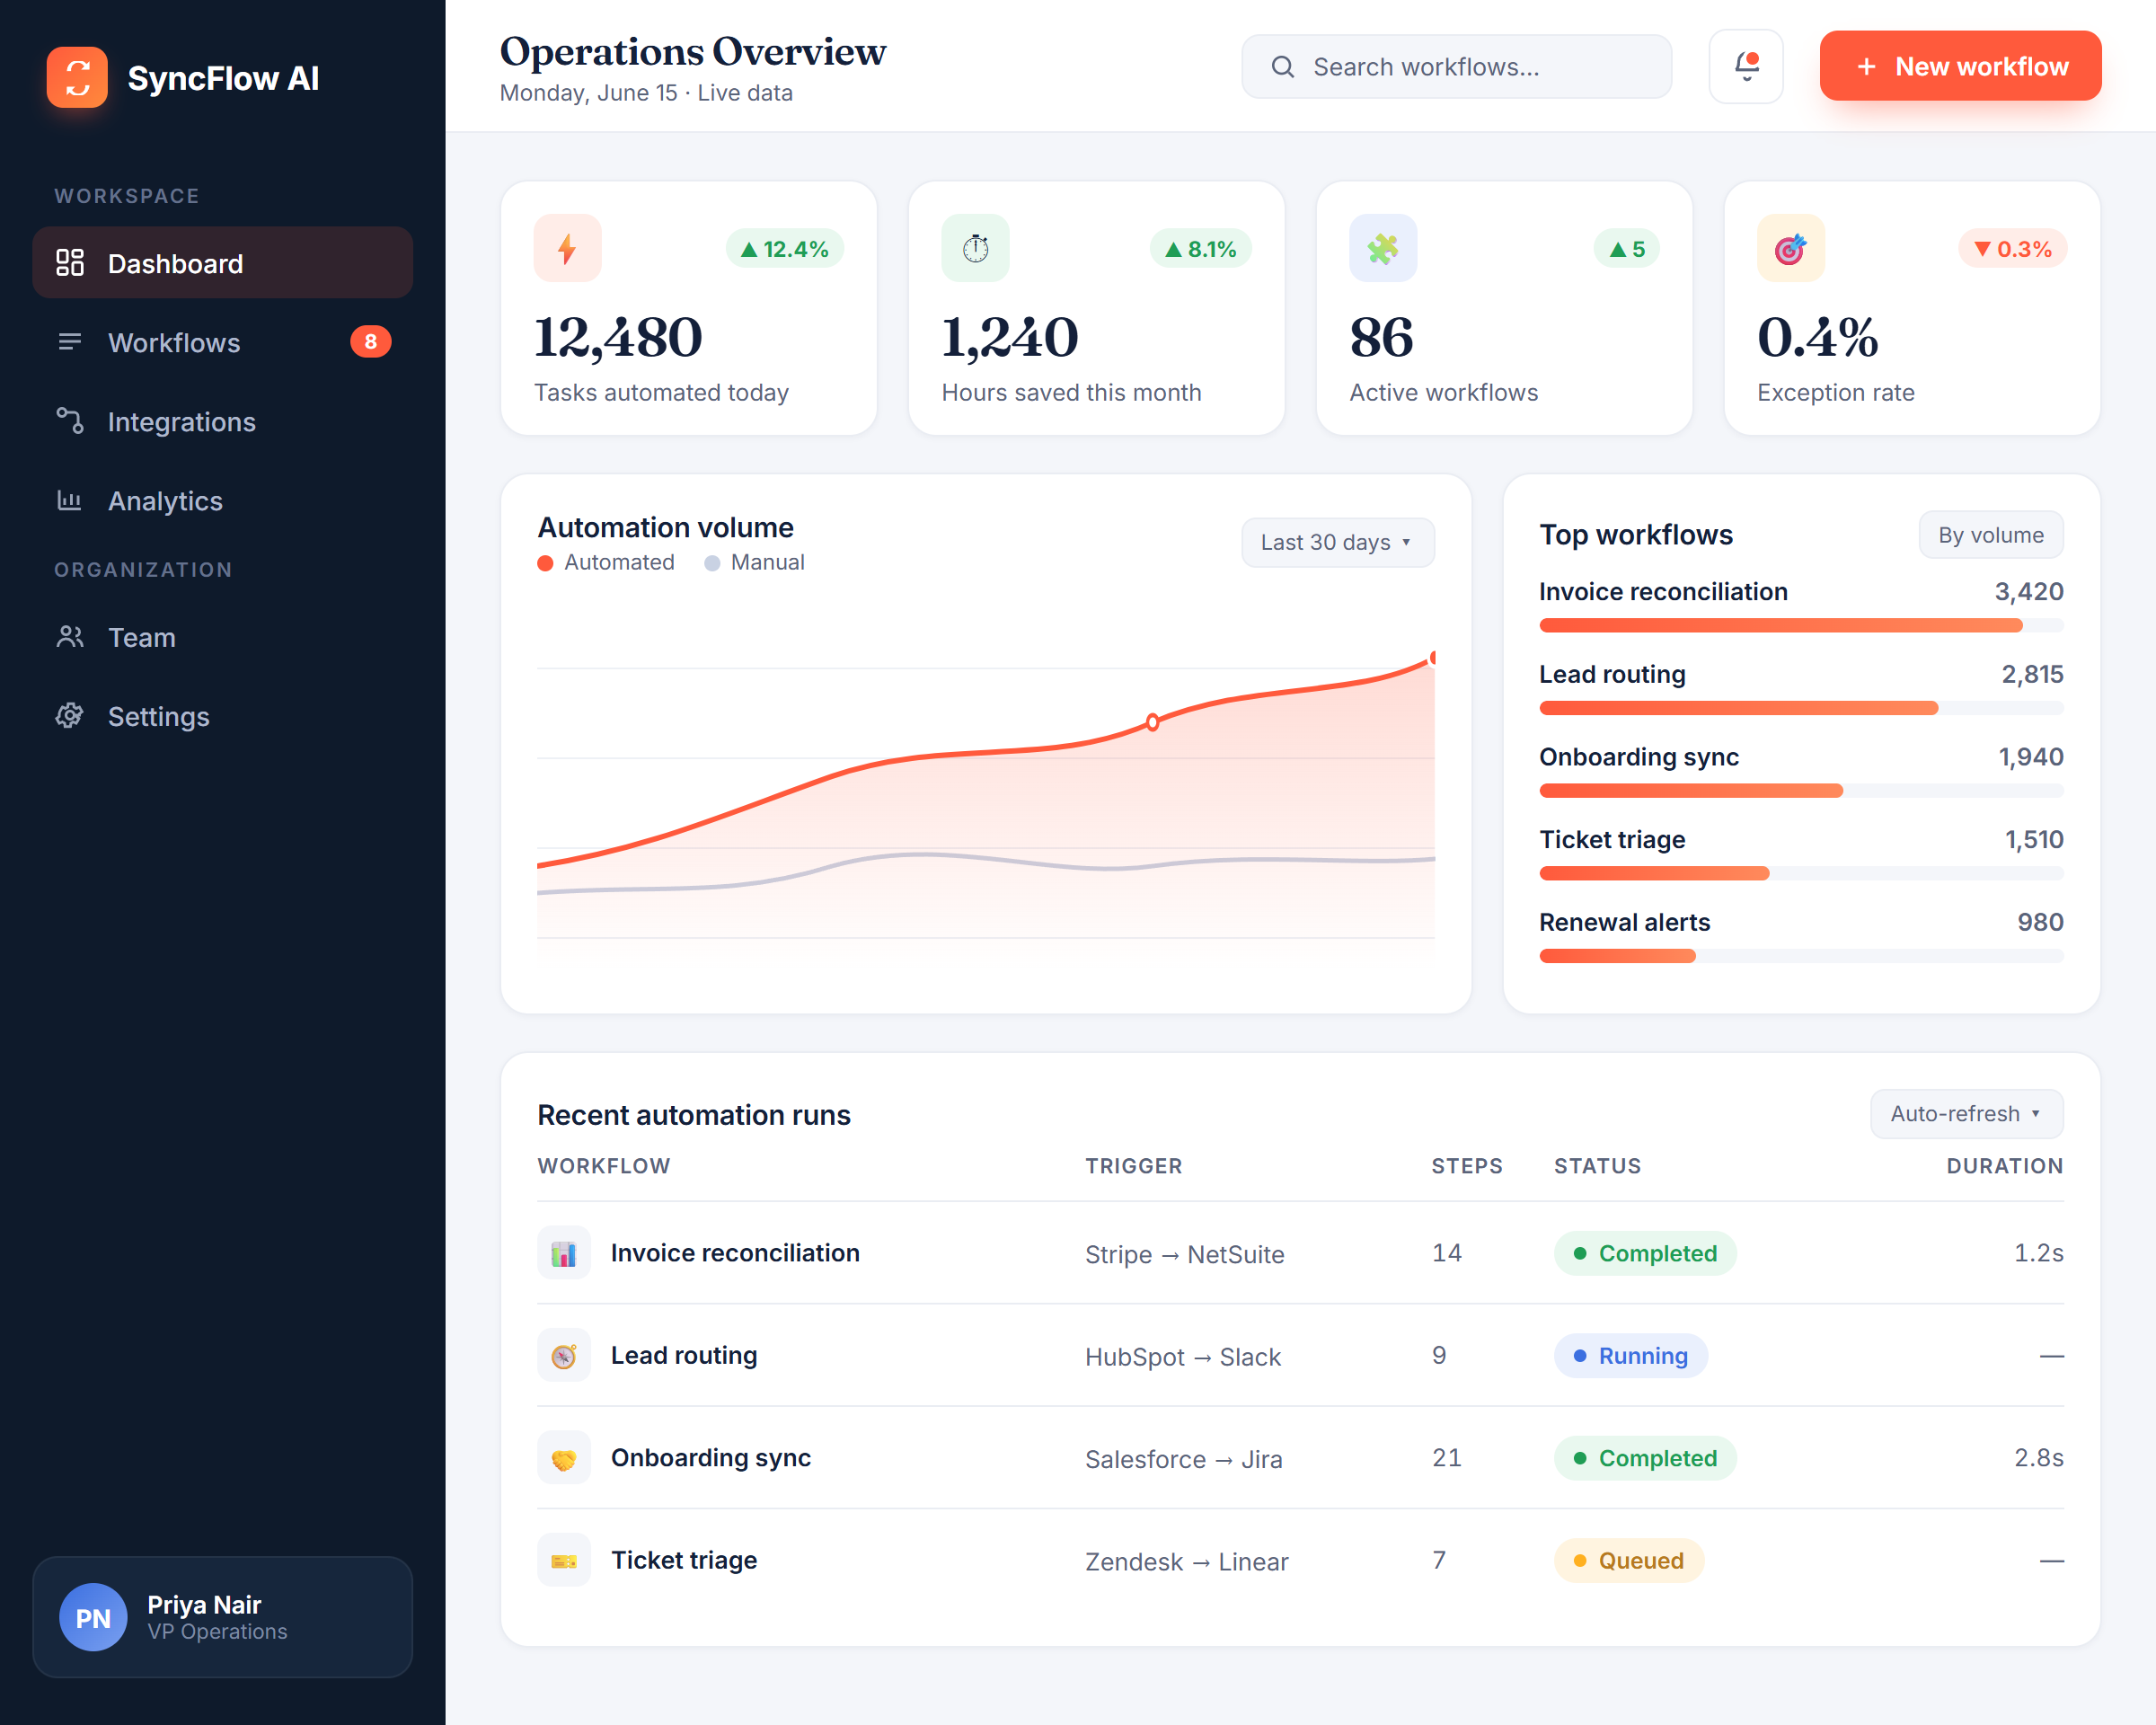Click the end data point on automated line
2156x1725 pixels.
(1433, 658)
